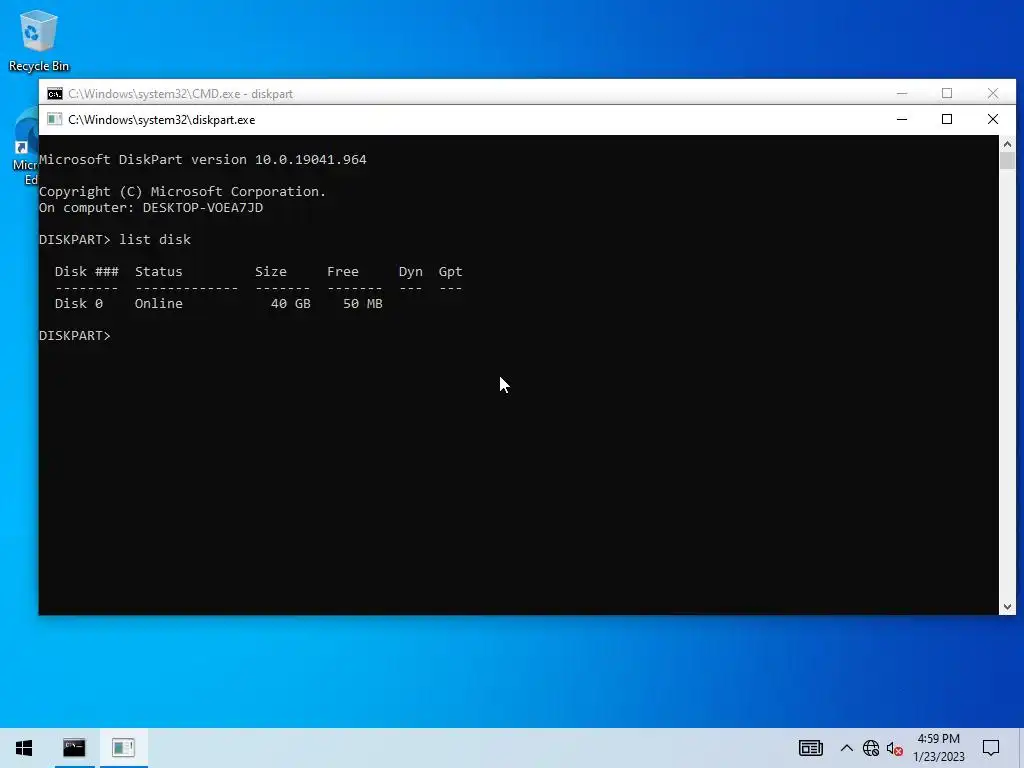The image size is (1024, 768).
Task: Click the '40 GB' size value
Action: point(291,304)
